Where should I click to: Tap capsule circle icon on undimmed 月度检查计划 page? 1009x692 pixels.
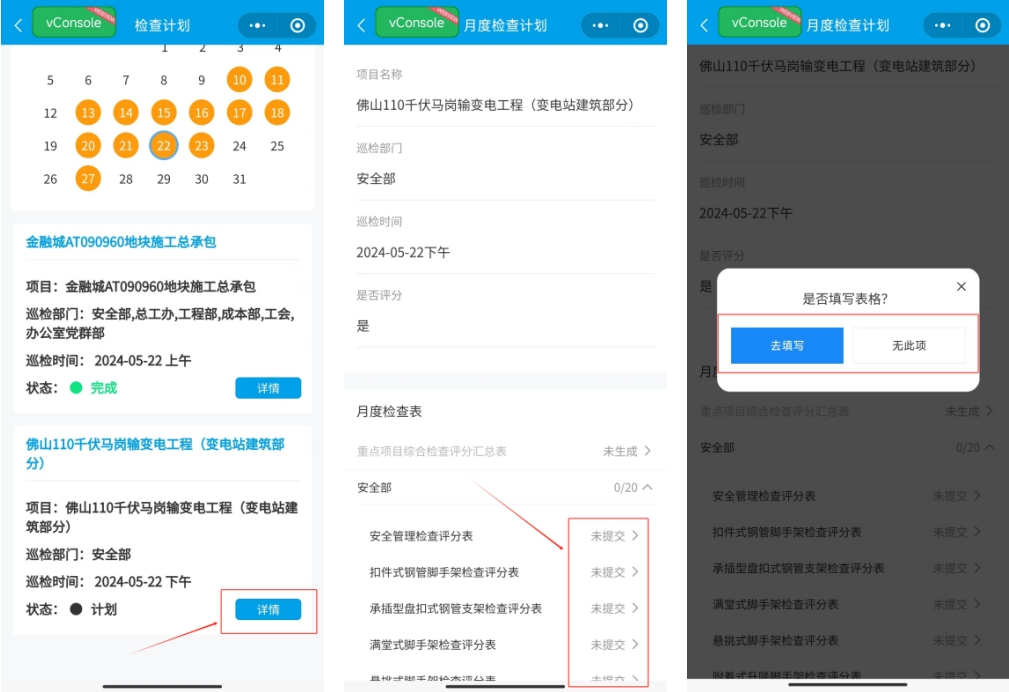coord(640,26)
